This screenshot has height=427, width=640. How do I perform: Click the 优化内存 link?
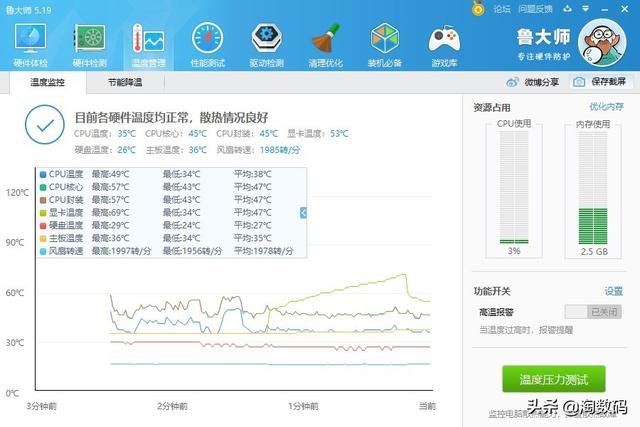[x=606, y=107]
